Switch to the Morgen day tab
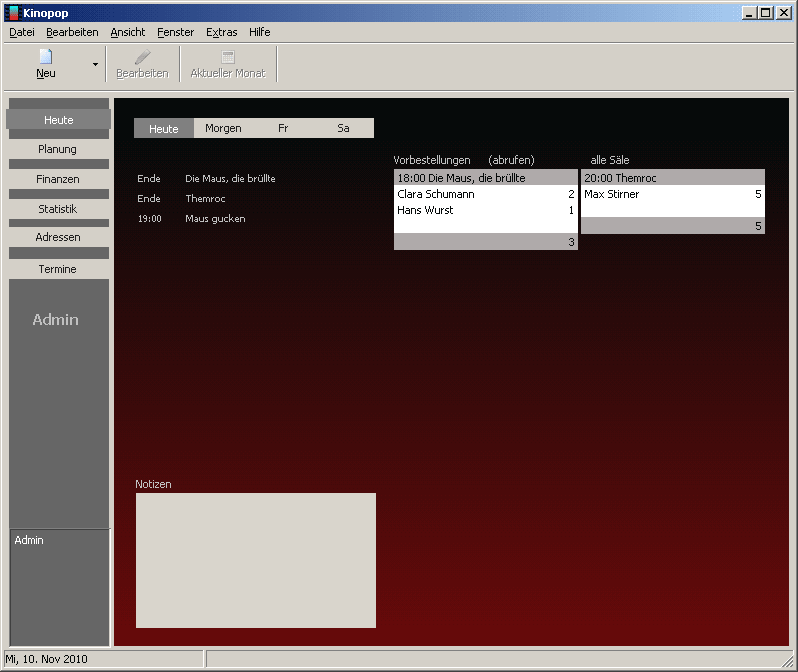 223,128
